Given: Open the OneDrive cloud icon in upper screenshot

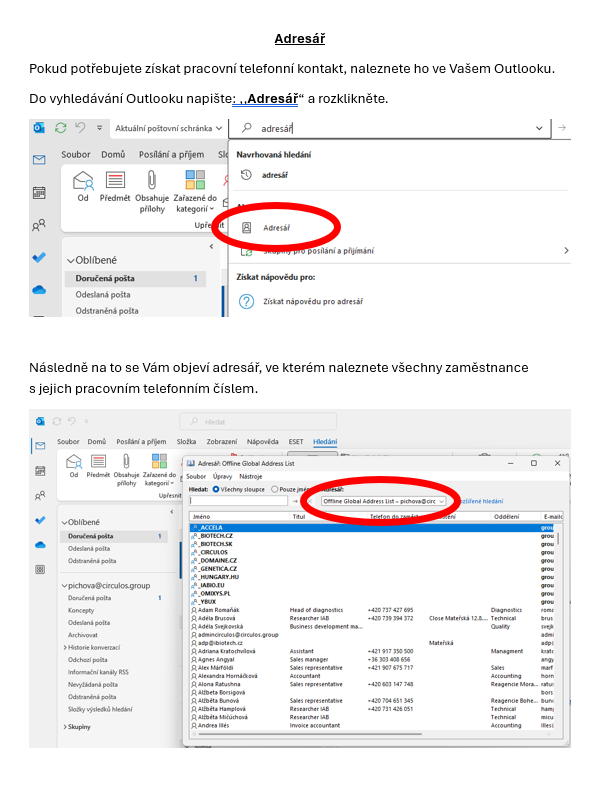Looking at the screenshot, I should point(39,290).
